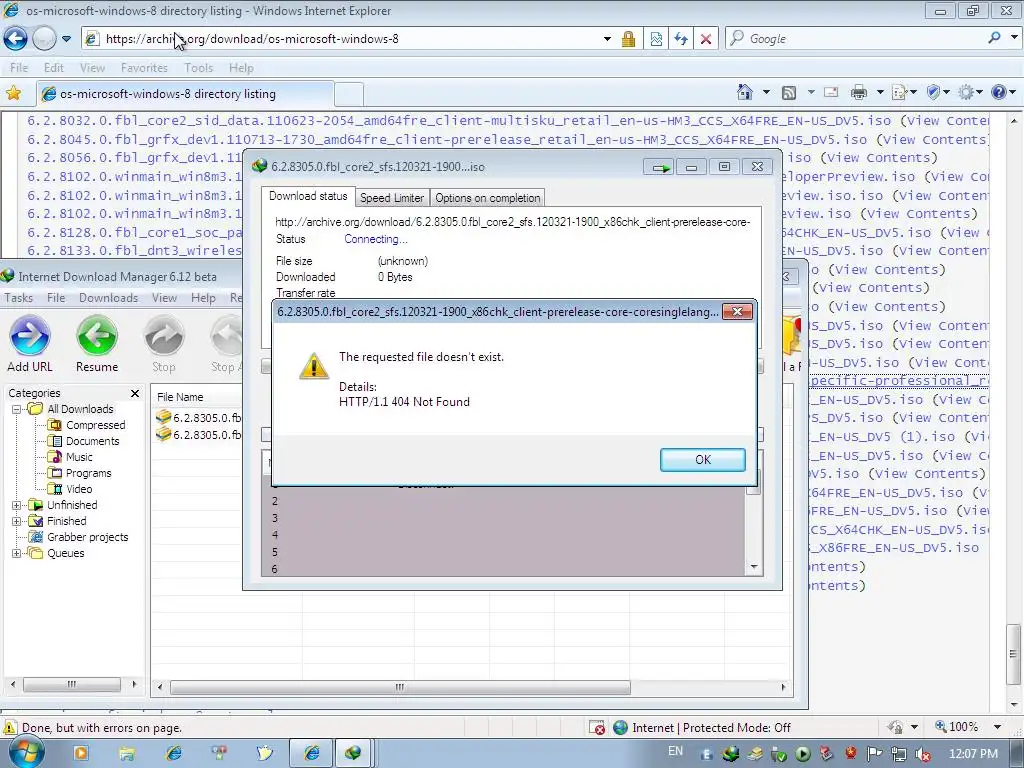Viewport: 1024px width, 768px height.
Task: Click the Home icon in command bar
Action: pos(744,92)
